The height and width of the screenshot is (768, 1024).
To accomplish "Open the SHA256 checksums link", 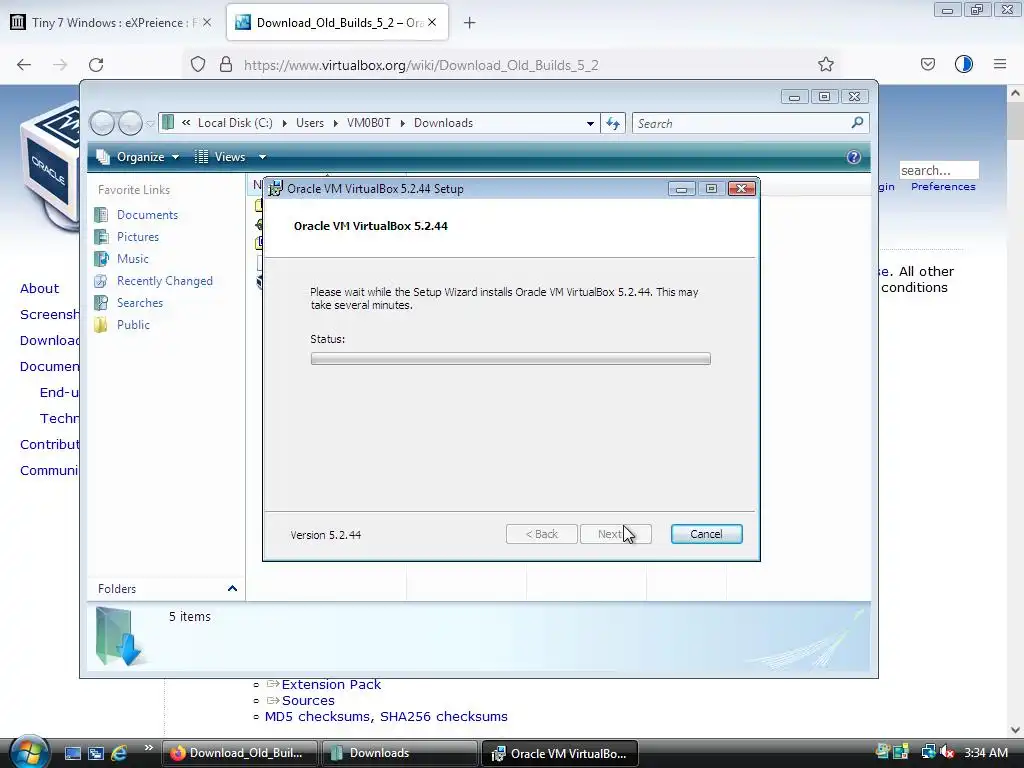I will coord(444,716).
